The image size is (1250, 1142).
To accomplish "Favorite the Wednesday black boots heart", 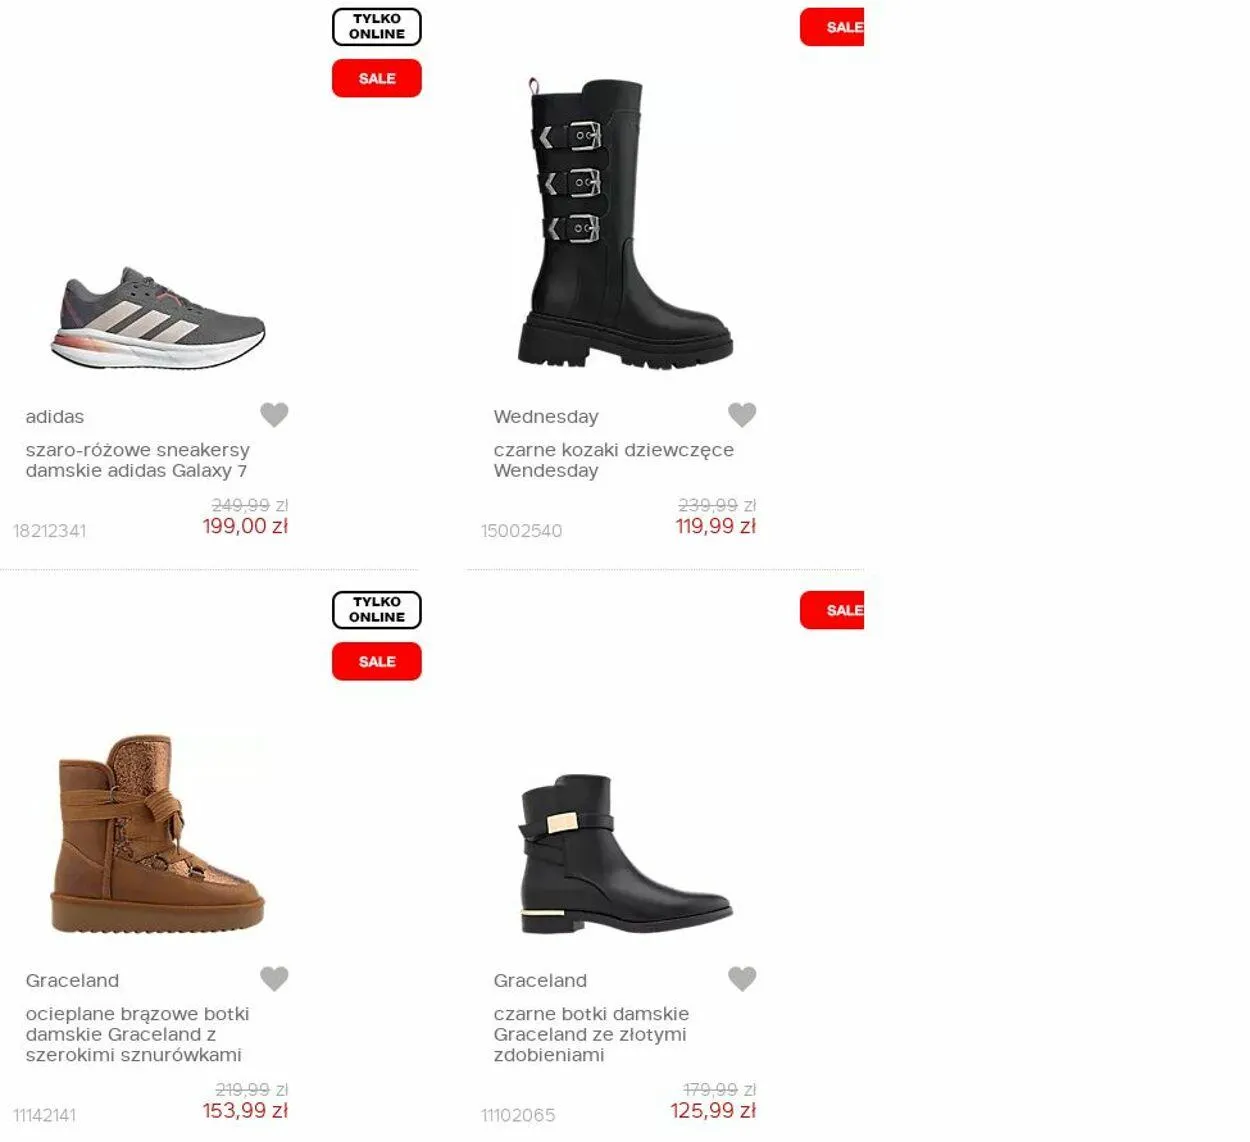I will coord(742,414).
